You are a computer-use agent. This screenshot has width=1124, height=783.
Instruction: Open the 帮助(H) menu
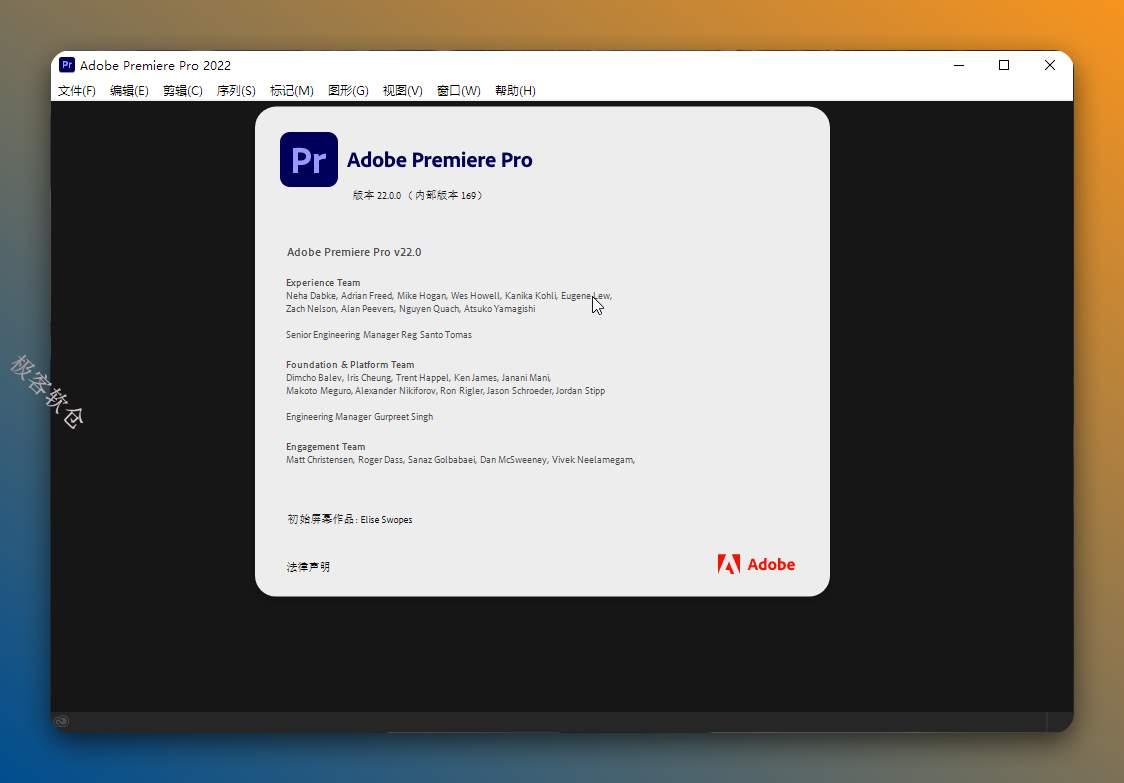tap(515, 90)
